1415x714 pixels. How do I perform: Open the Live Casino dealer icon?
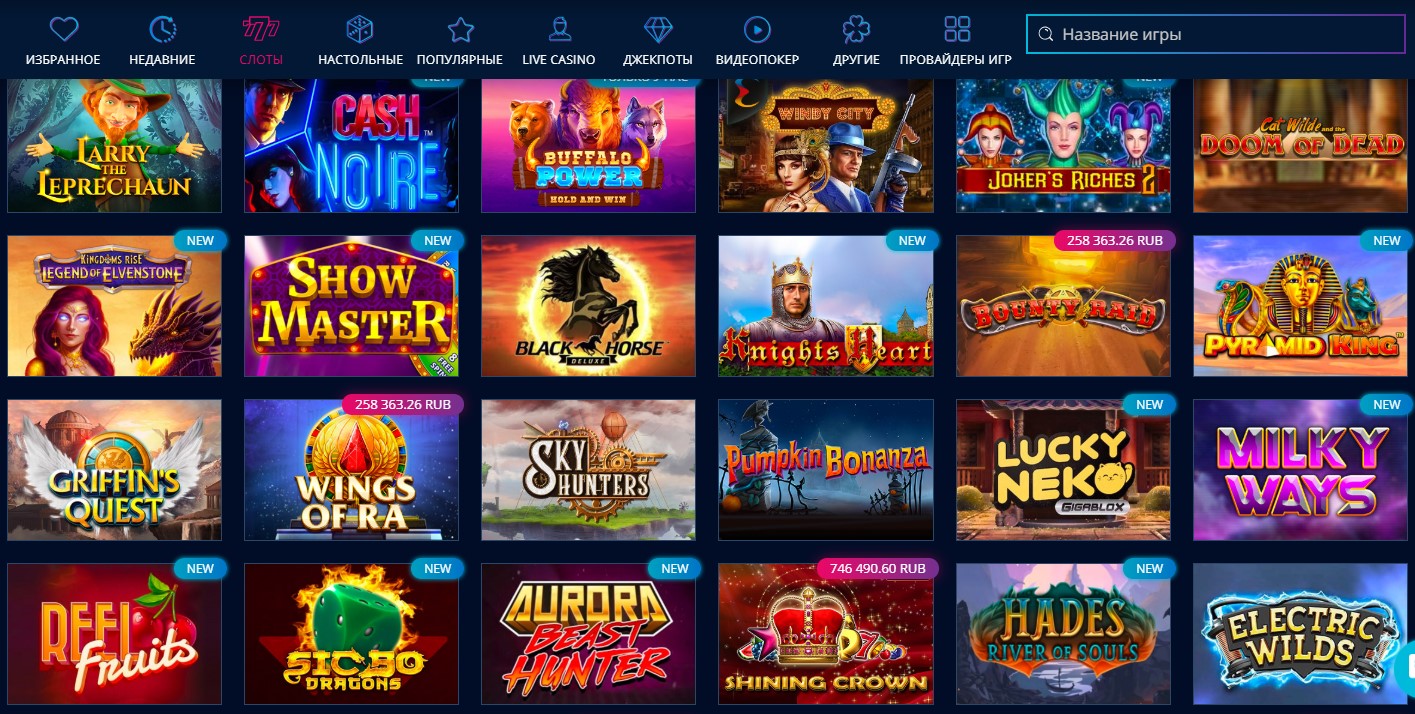[x=559, y=28]
